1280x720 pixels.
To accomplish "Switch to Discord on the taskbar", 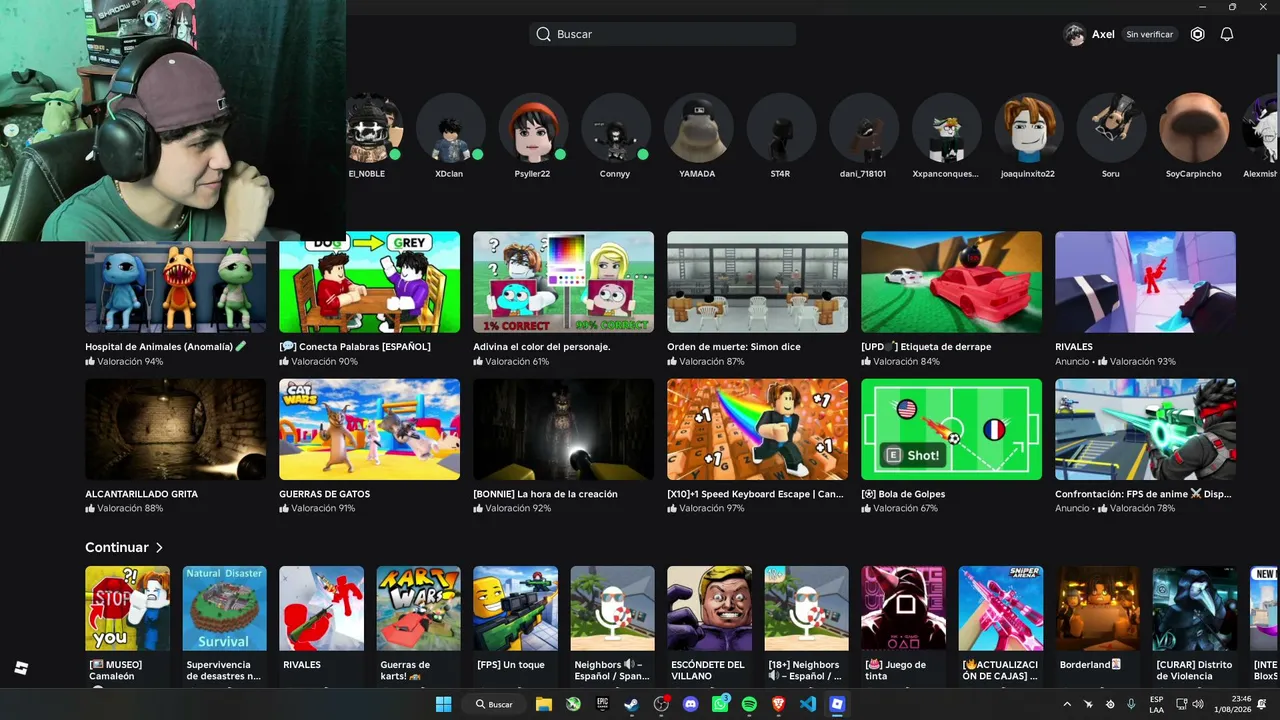I will (690, 704).
